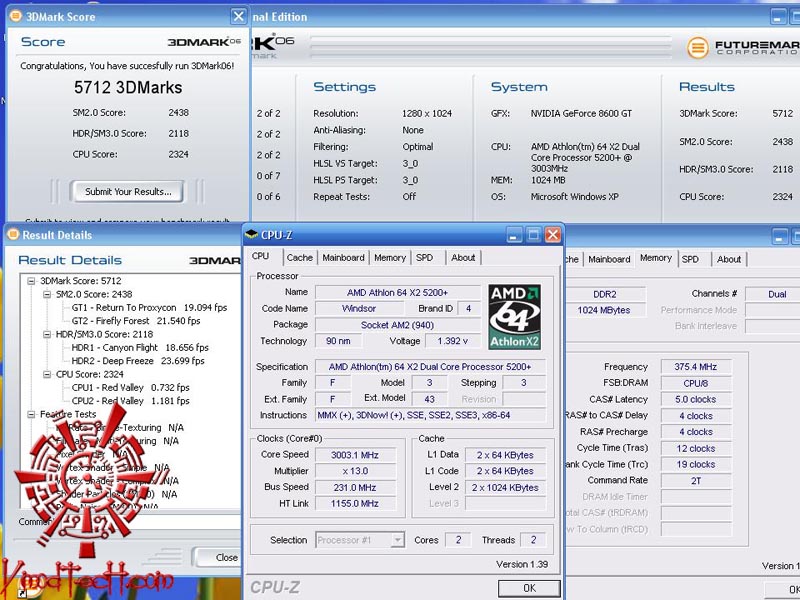Click the Cycle Time (Tras) value 12 clocks
The height and width of the screenshot is (600, 800).
pos(695,448)
